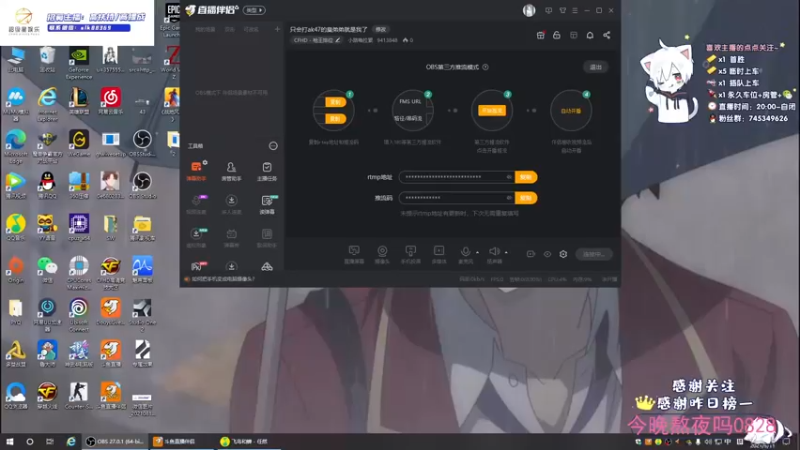Reveal the rtmp address with eye icon
The height and width of the screenshot is (450, 800).
[x=509, y=177]
